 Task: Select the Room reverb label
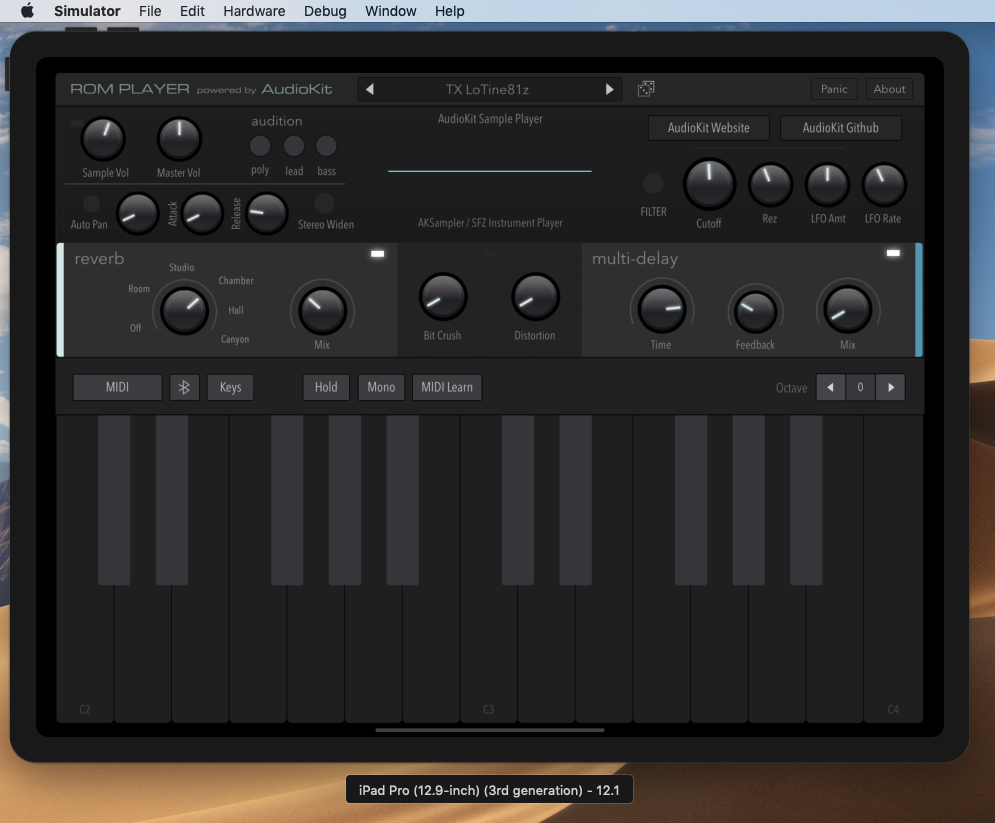click(139, 289)
